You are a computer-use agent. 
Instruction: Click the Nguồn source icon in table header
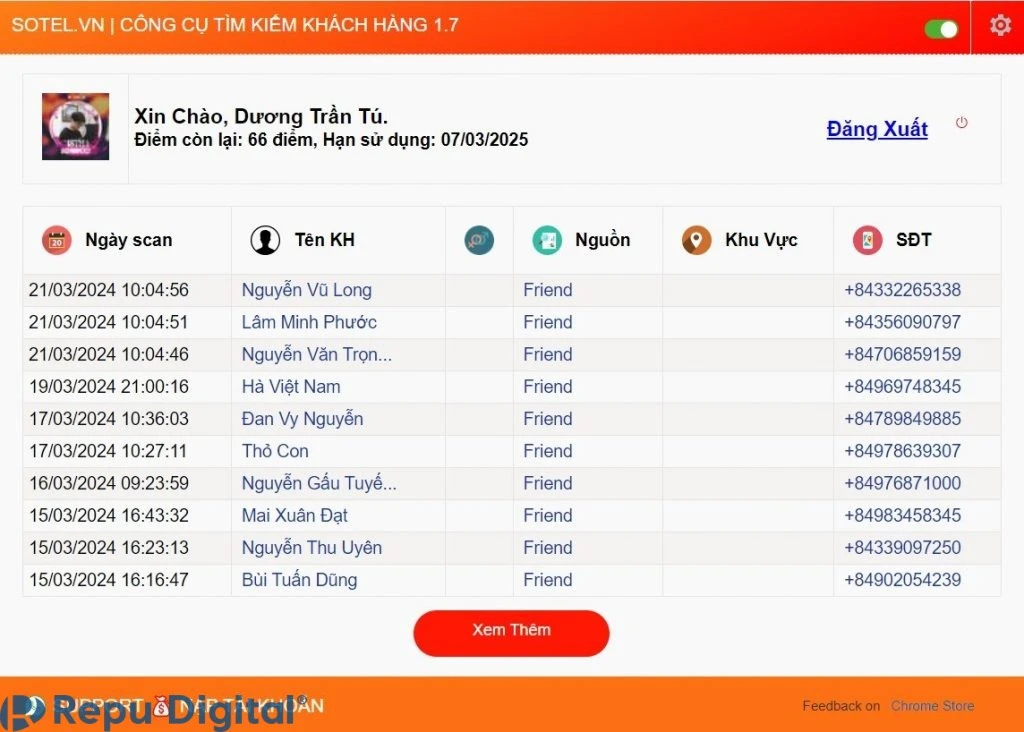[546, 240]
